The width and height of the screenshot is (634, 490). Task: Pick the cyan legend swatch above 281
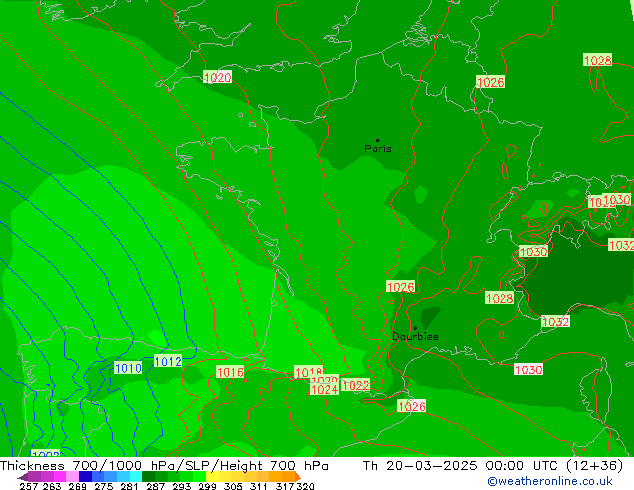point(136,477)
